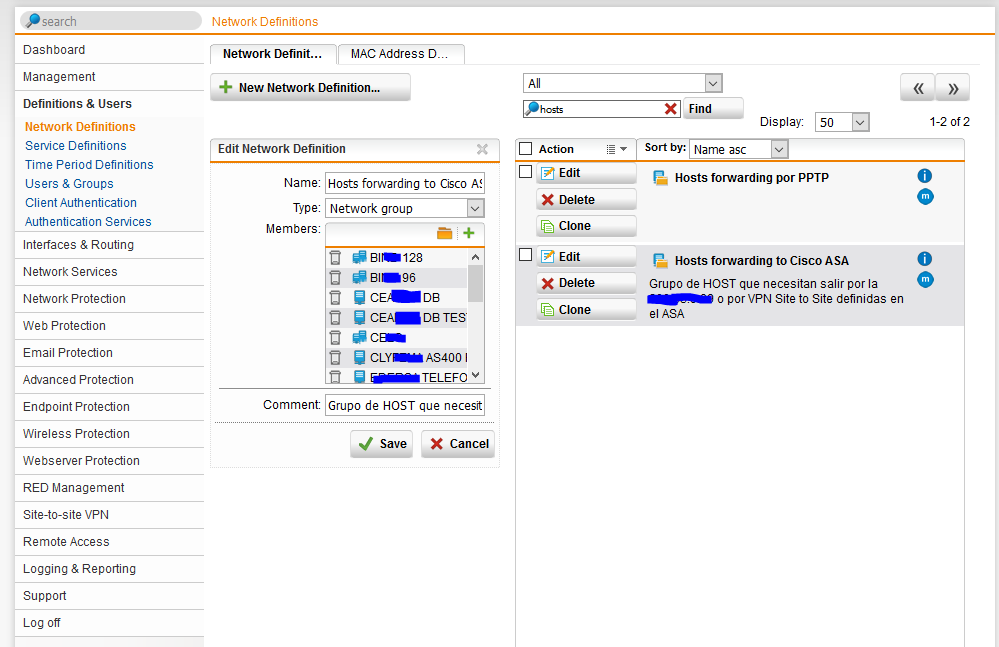Viewport: 999px width, 647px height.
Task: Open the Sort by dropdown
Action: click(738, 149)
